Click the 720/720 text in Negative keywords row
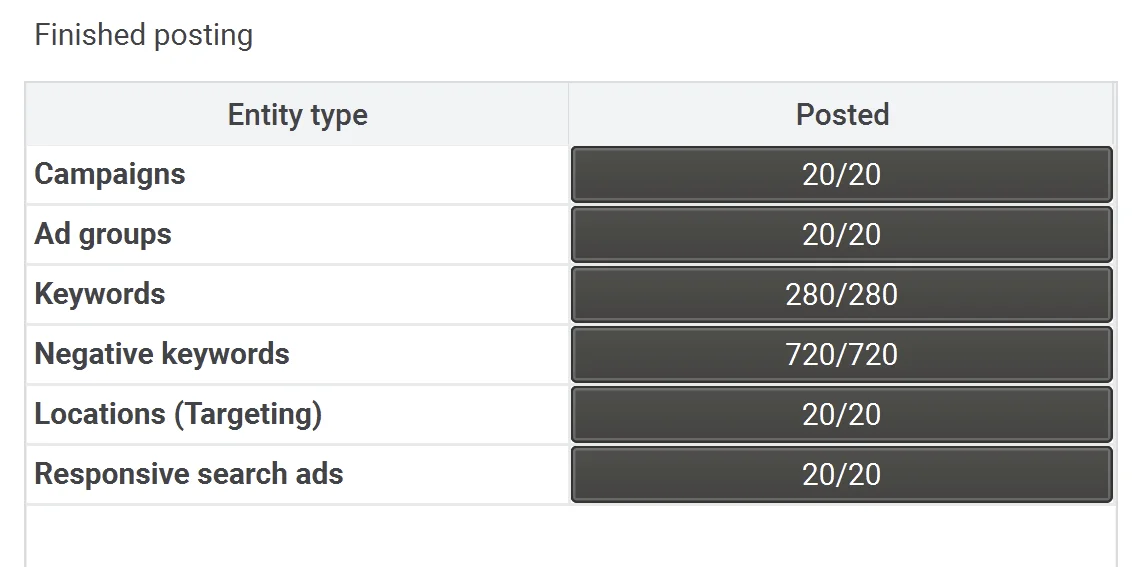The image size is (1140, 567). pos(841,354)
